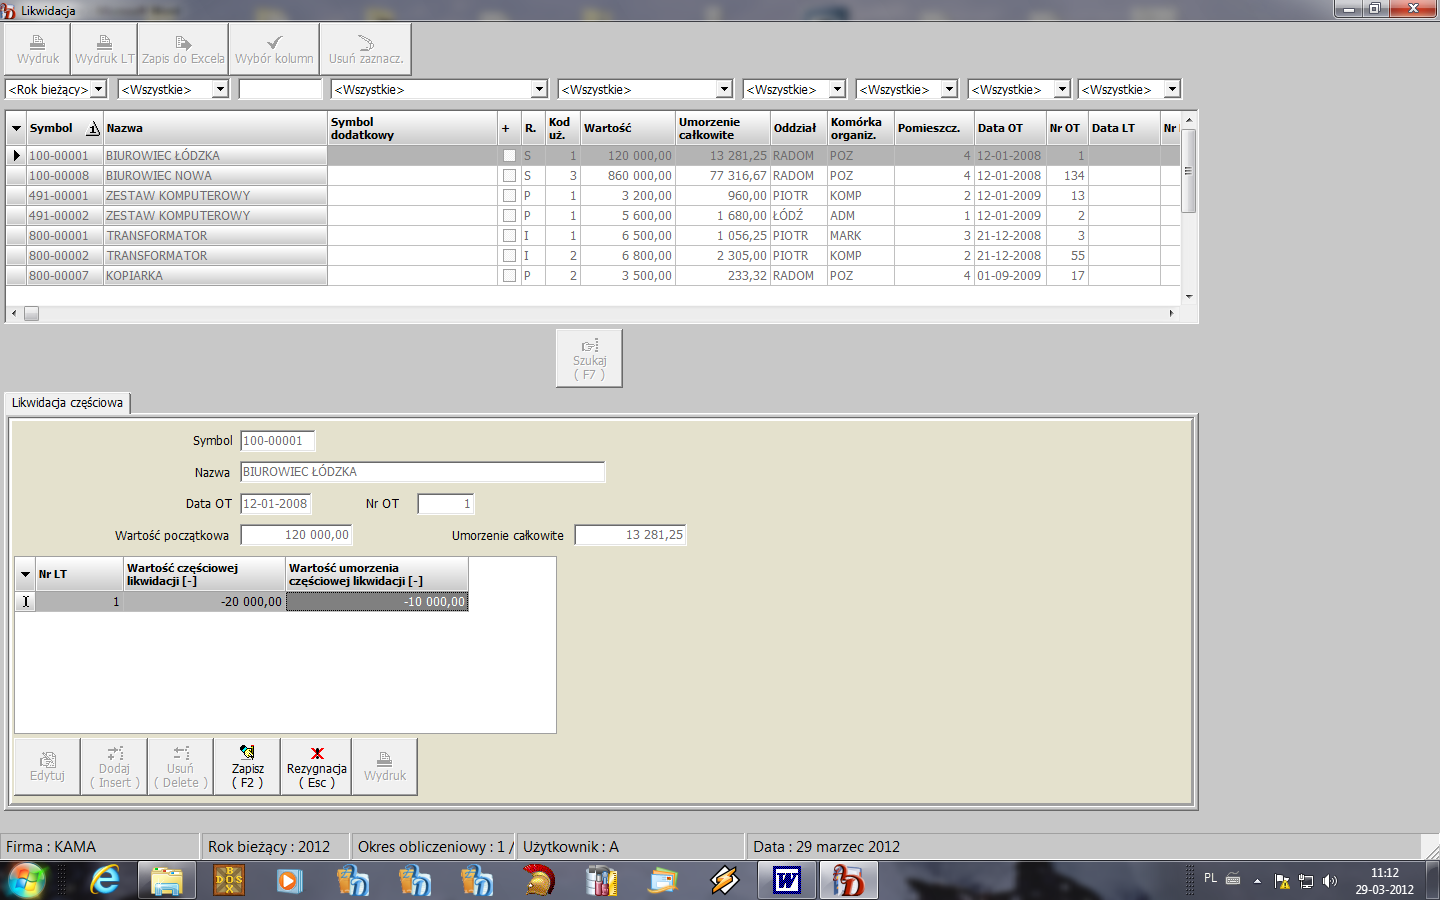Open the media player taskbar icon
Viewport: 1440px width, 900px height.
(291, 881)
